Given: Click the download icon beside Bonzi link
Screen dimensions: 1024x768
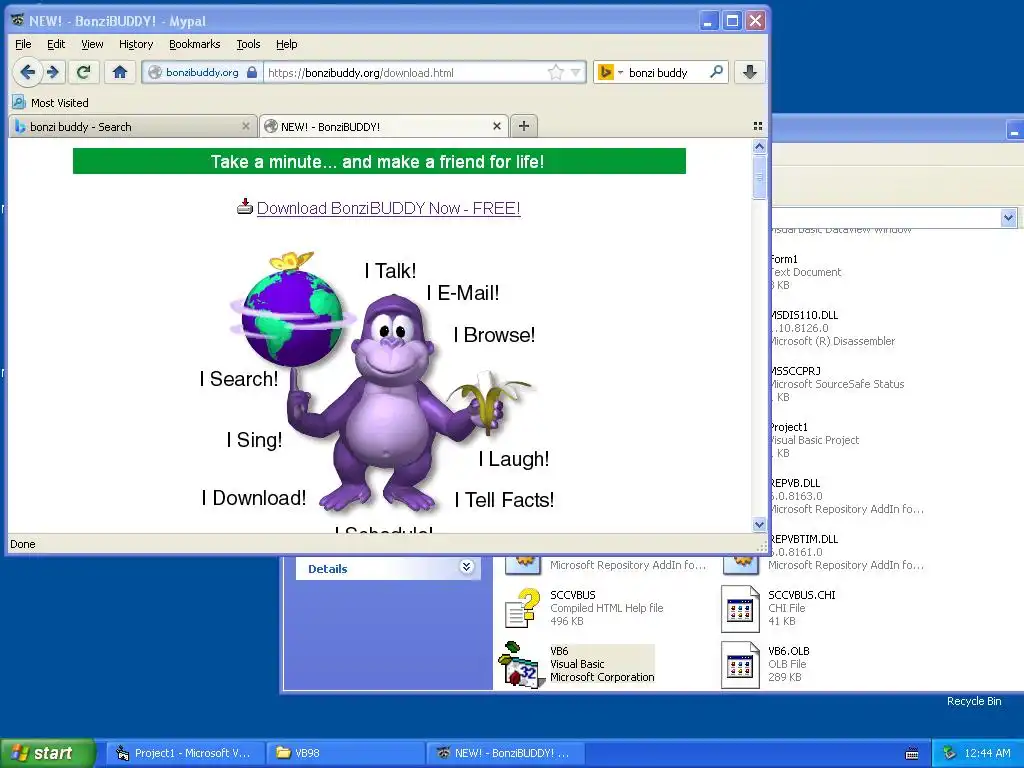Looking at the screenshot, I should pos(245,206).
